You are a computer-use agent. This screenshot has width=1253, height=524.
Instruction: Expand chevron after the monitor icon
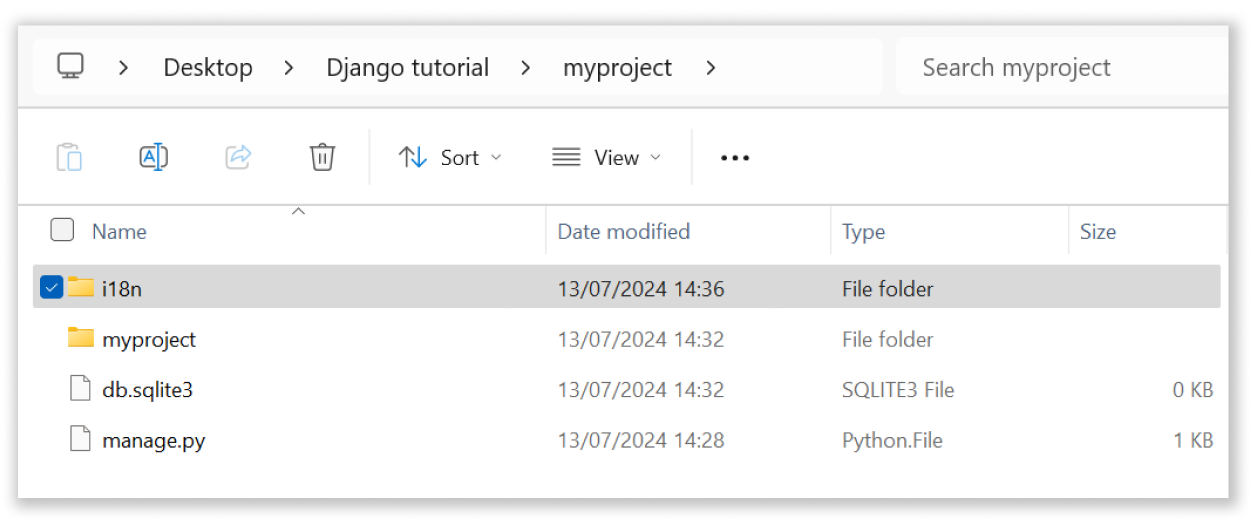click(124, 68)
